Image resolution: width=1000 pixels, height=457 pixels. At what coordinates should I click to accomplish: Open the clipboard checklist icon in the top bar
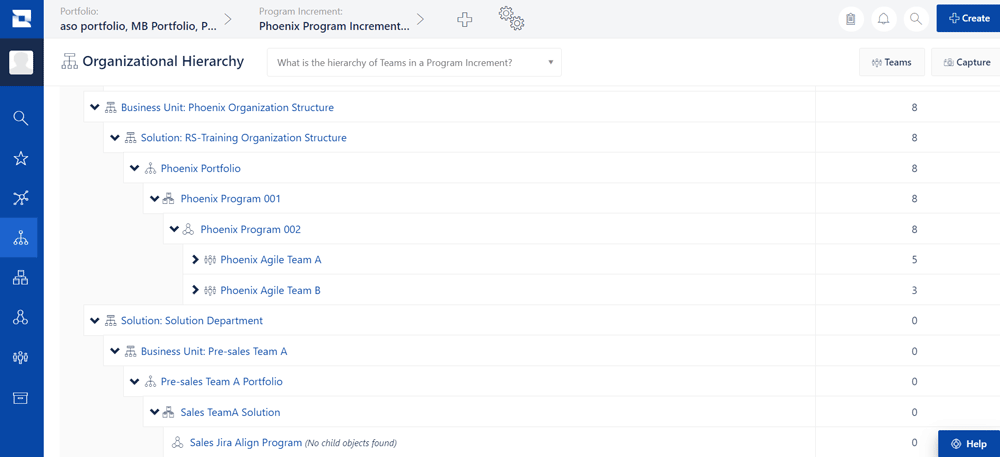coord(850,18)
